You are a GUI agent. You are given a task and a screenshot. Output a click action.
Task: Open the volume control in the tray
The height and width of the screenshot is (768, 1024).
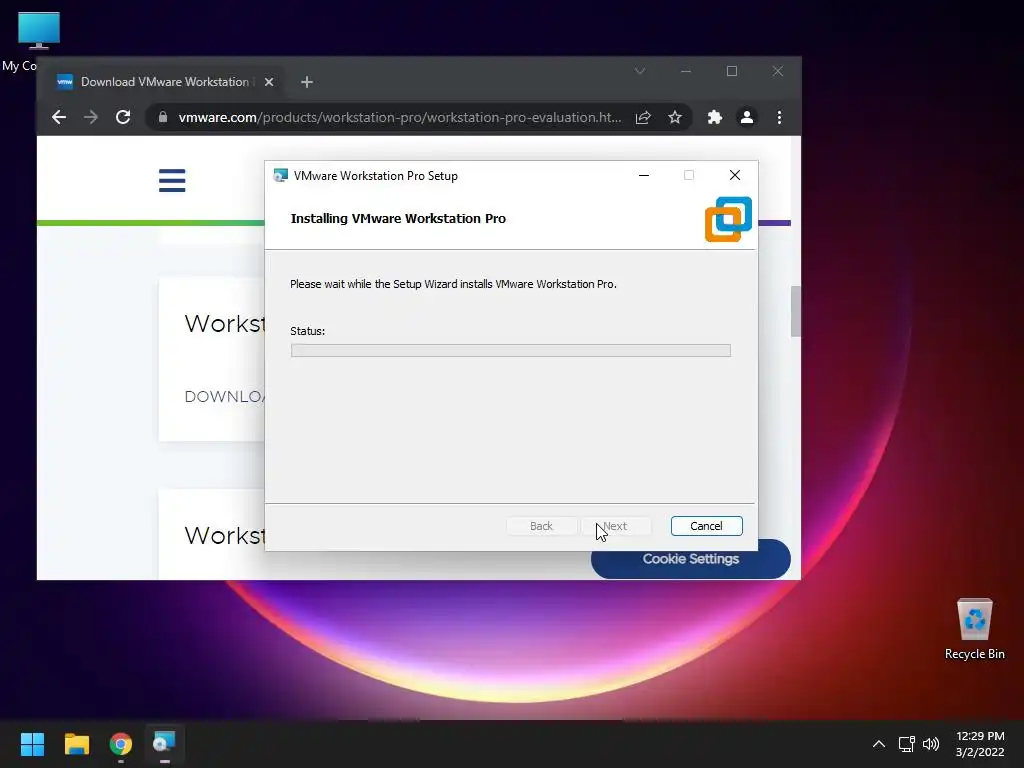click(931, 743)
